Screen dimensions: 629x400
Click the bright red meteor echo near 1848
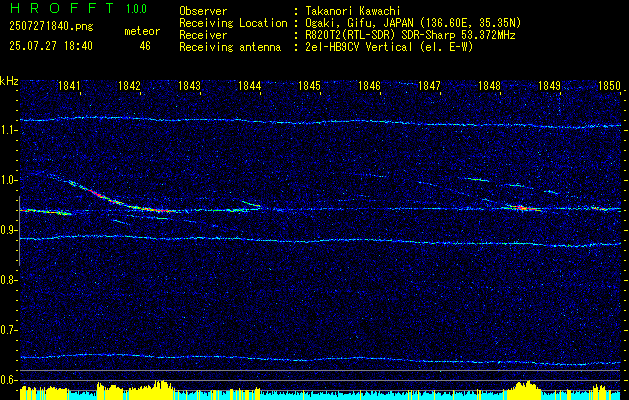click(x=521, y=208)
